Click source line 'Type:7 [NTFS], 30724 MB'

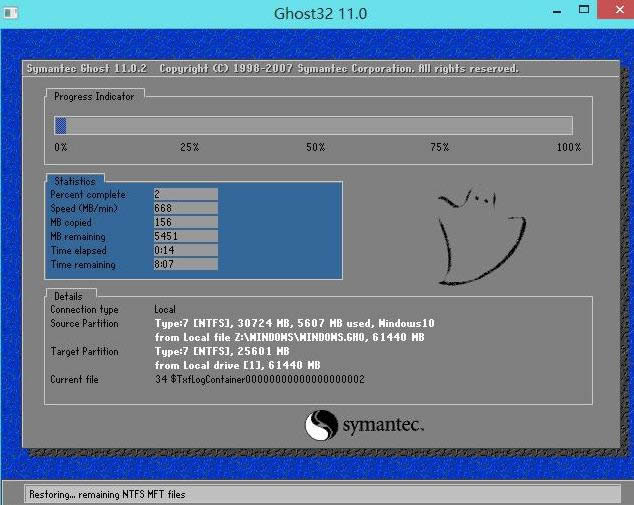tap(295, 323)
